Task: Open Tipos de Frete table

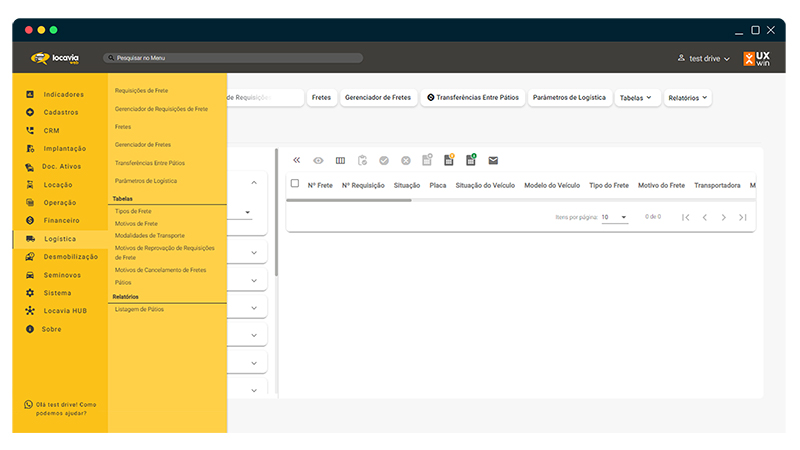Action: [x=133, y=211]
